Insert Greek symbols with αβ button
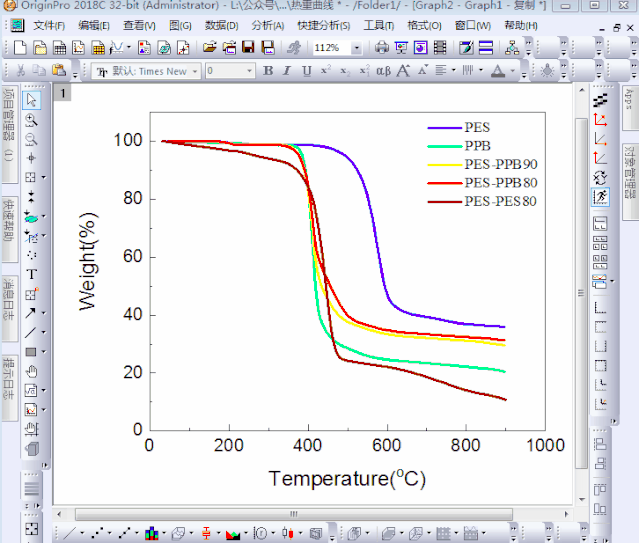Viewport: 639px width, 543px height. [384, 71]
